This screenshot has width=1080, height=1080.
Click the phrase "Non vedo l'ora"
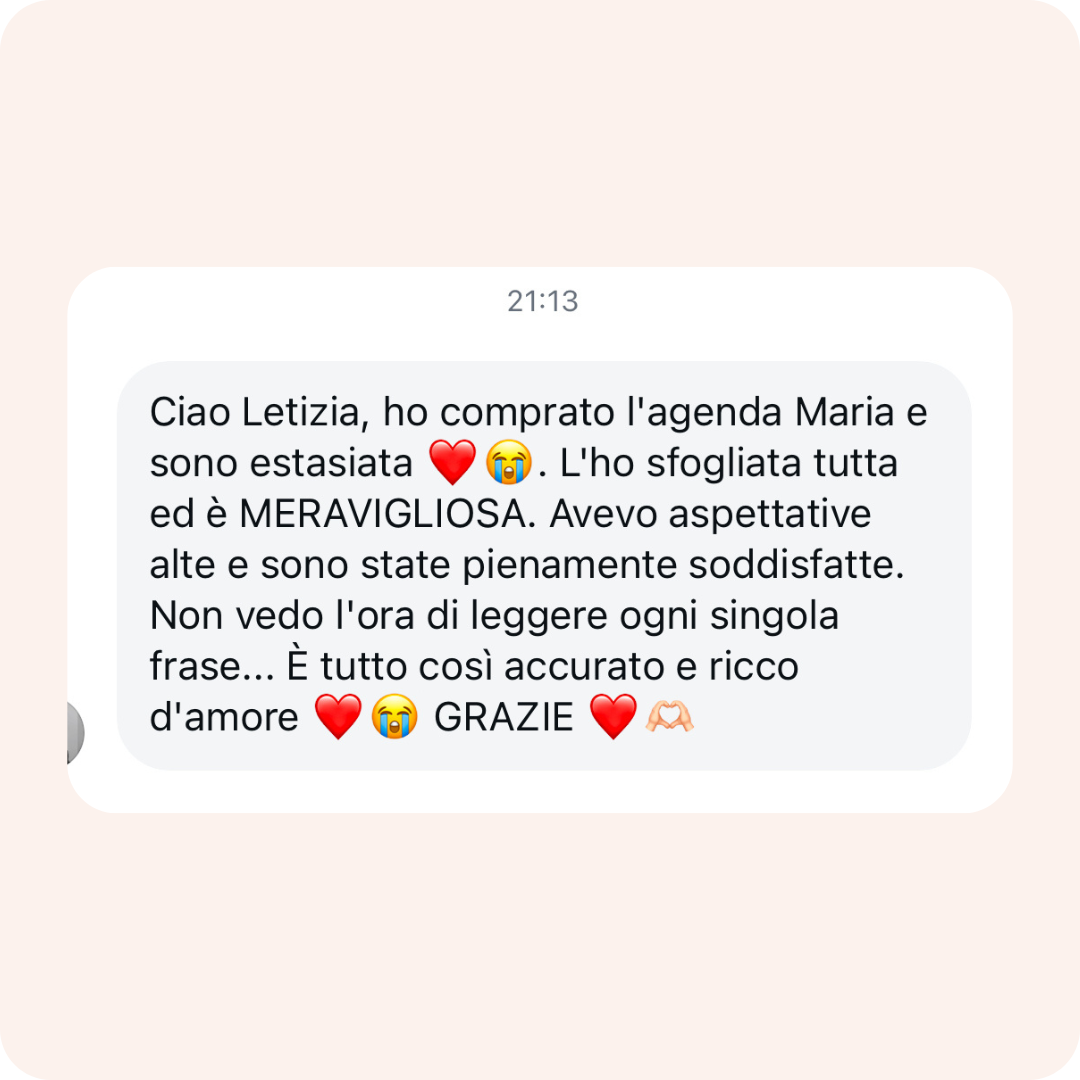click(282, 615)
